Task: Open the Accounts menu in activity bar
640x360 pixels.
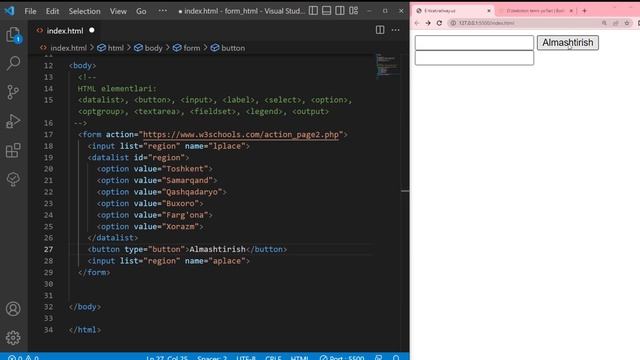Action: 13,309
